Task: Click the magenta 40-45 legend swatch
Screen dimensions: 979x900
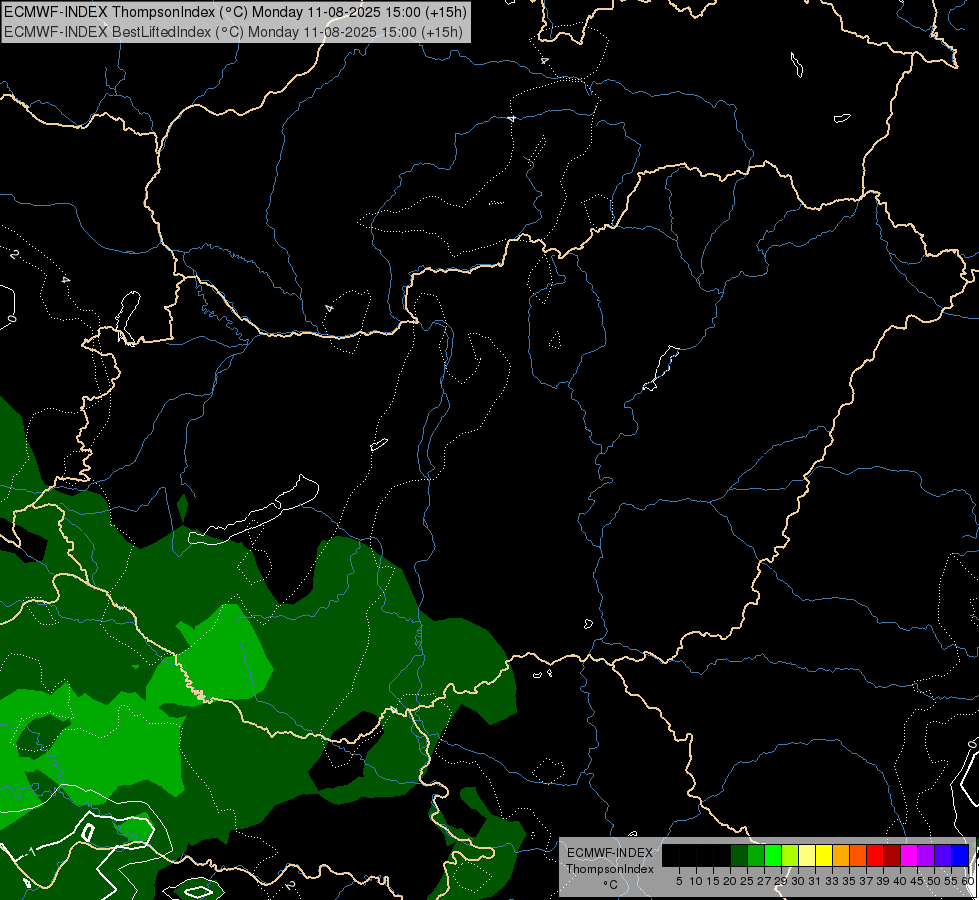Action: click(908, 856)
